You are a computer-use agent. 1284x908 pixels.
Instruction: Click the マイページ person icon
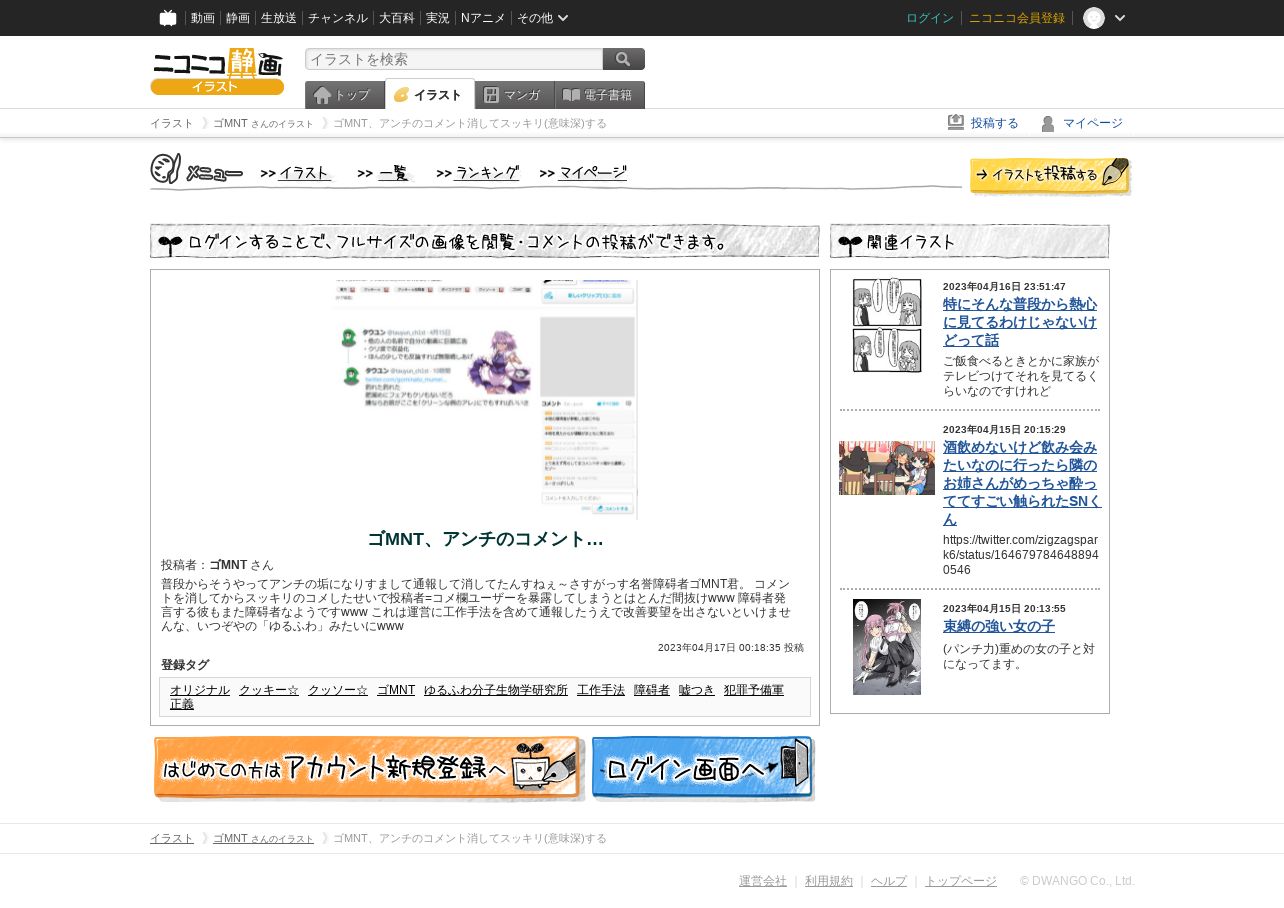pyautogui.click(x=1048, y=123)
